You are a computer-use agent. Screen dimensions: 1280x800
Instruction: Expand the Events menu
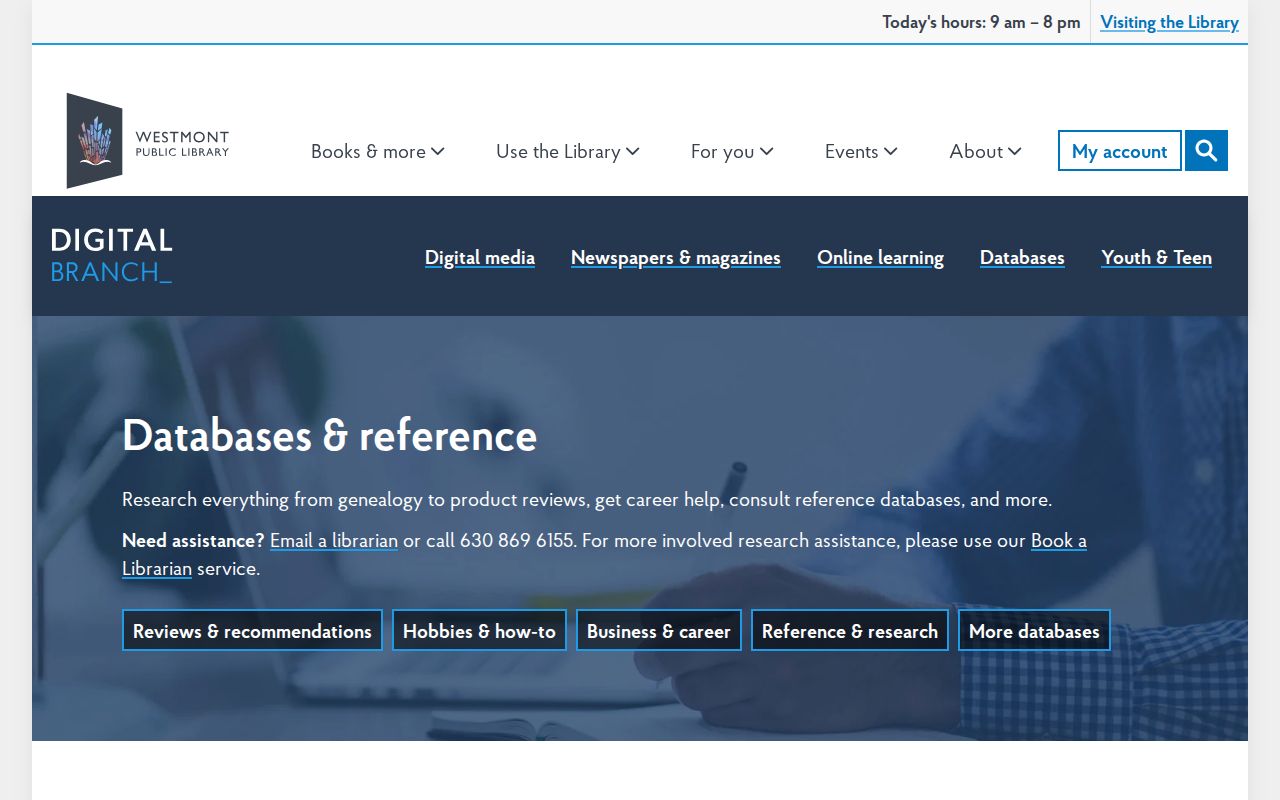click(x=861, y=151)
